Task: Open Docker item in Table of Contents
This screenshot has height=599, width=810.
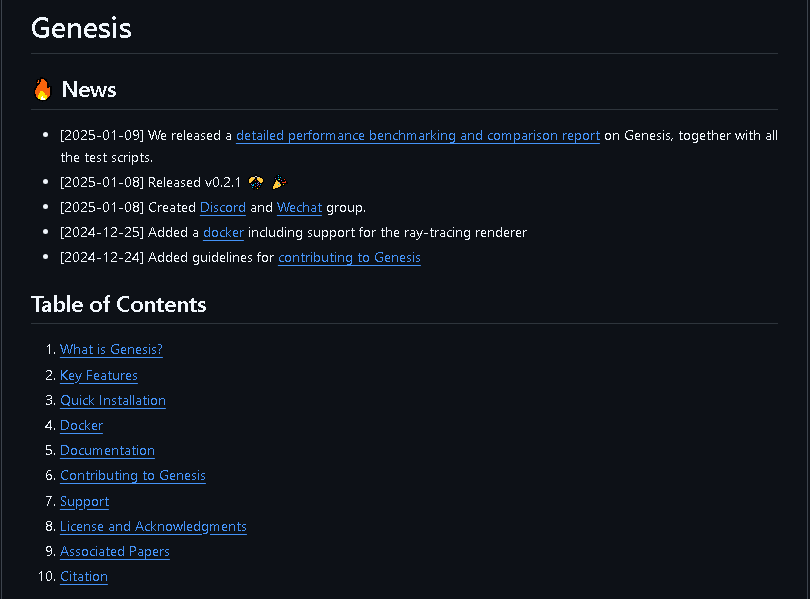Action: coord(81,425)
